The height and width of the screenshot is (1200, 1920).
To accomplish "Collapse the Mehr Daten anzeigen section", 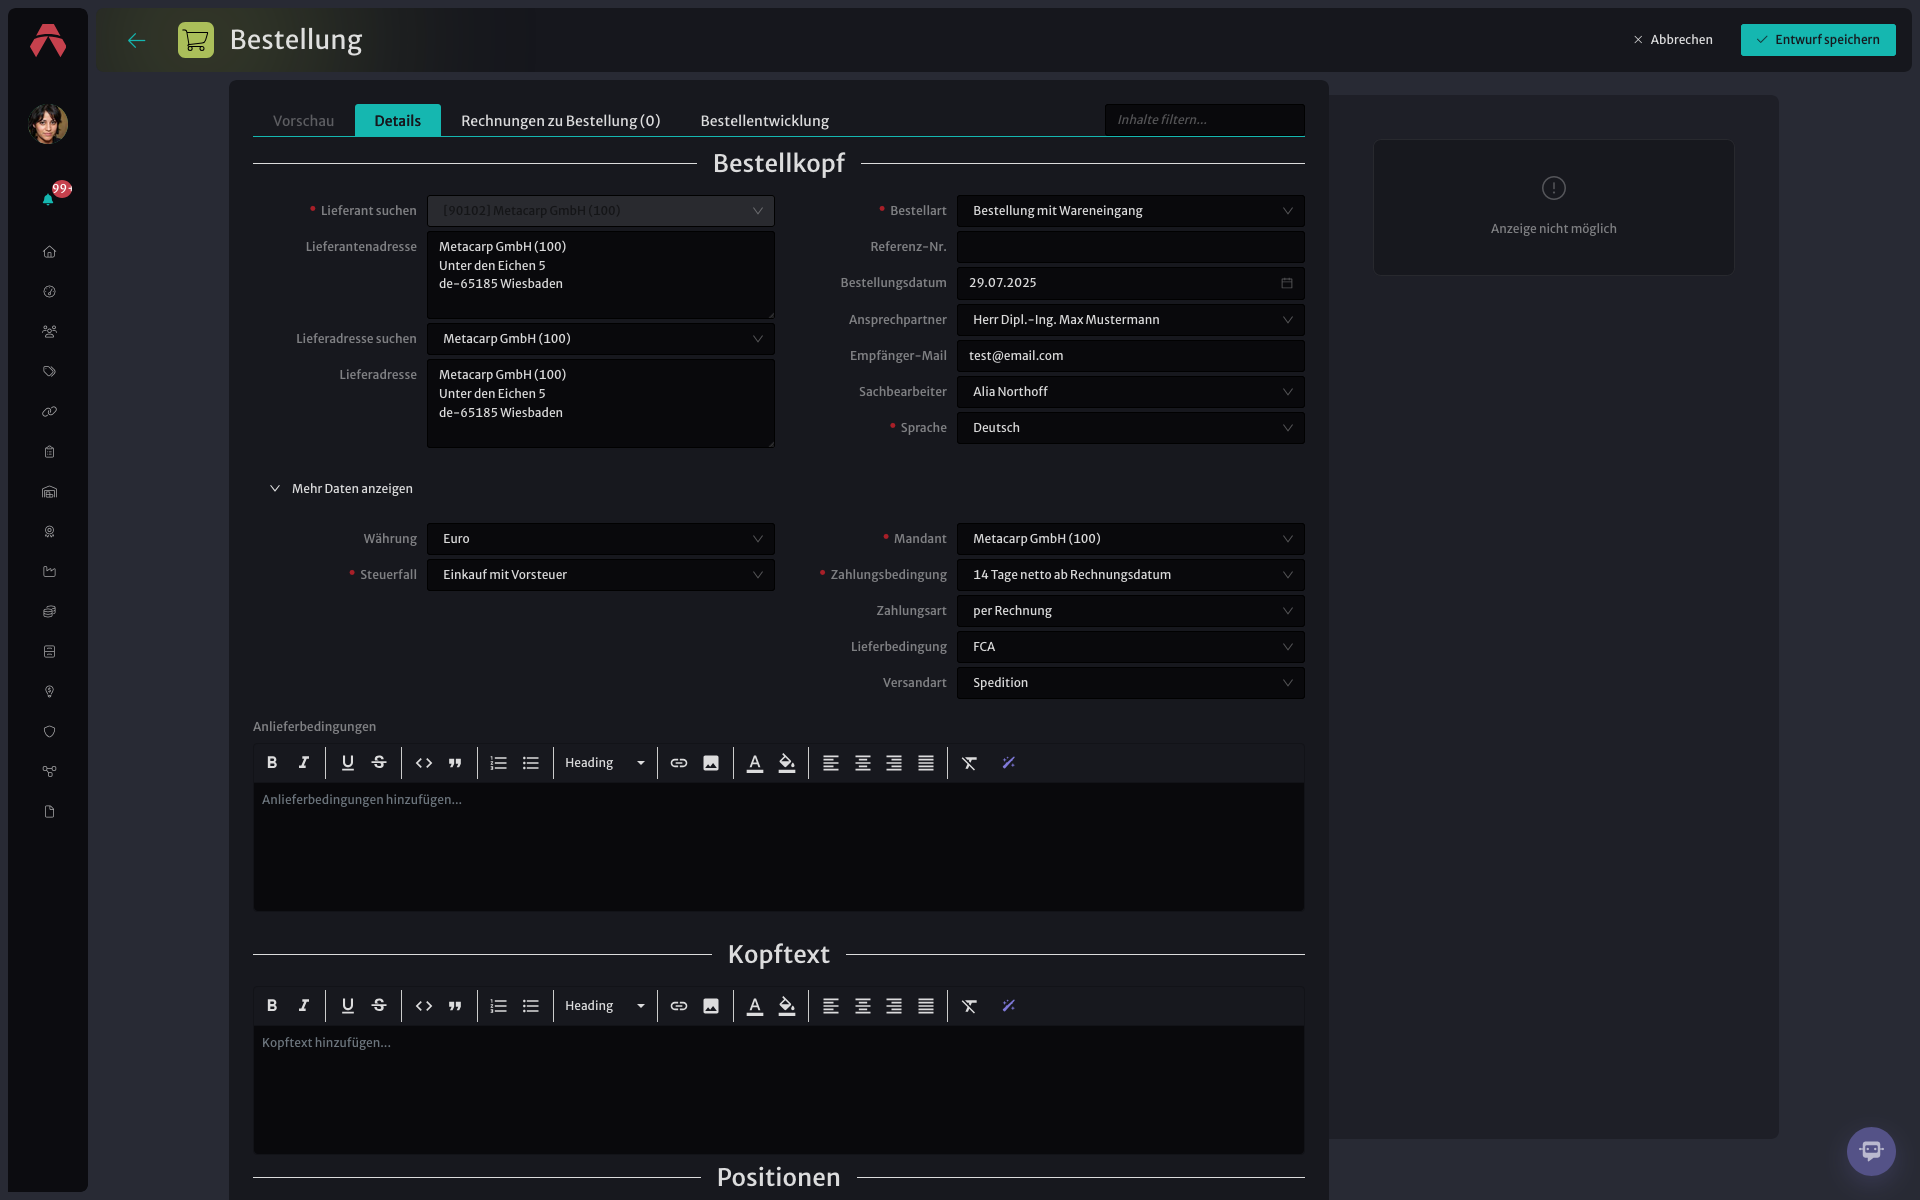I will 341,489.
